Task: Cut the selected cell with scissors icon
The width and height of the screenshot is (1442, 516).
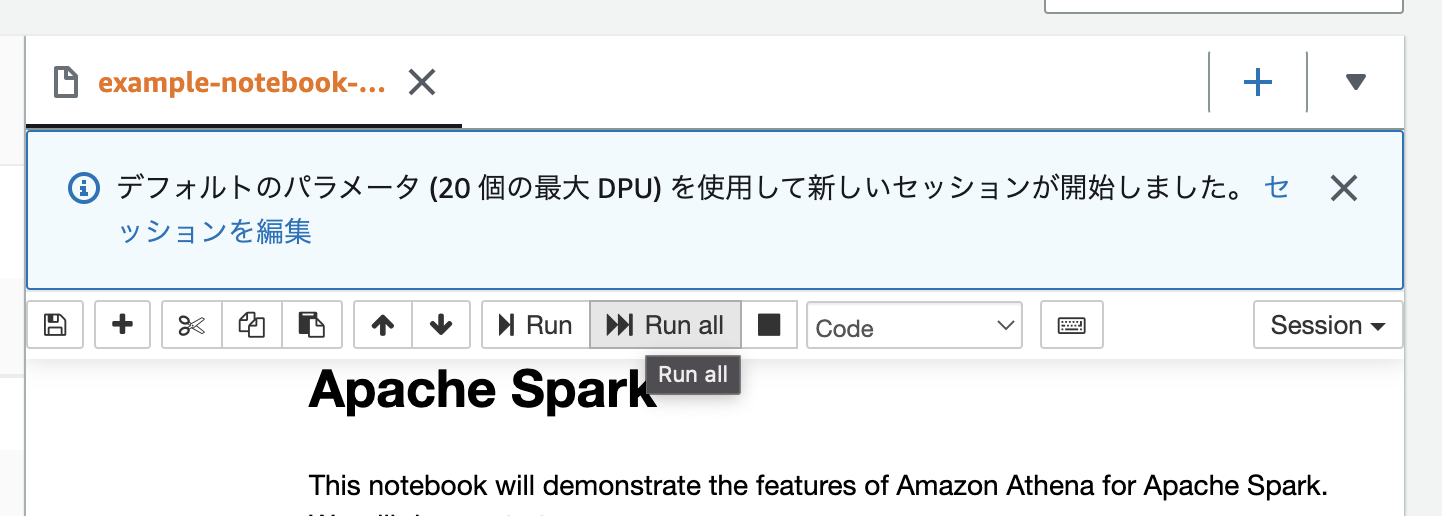Action: 191,325
